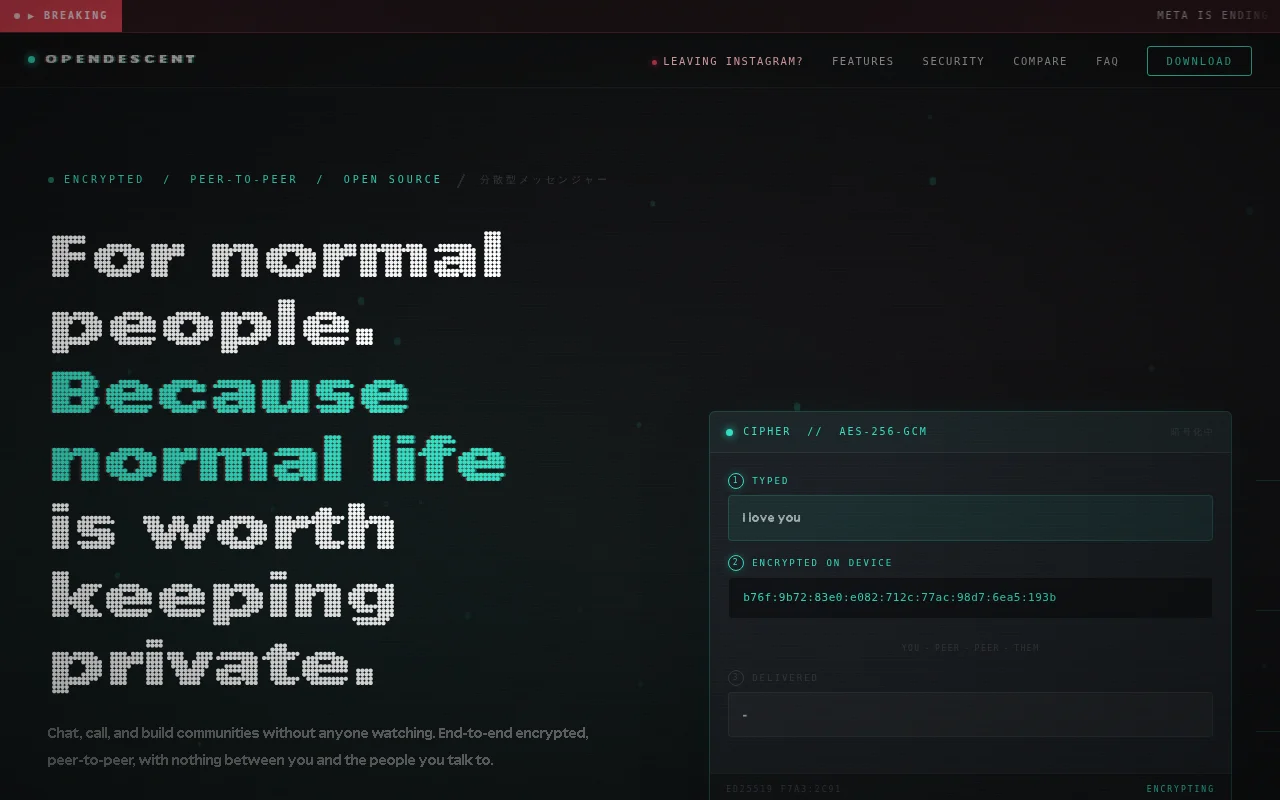Viewport: 1280px width, 800px height.
Task: Jump to the FAQ section
Action: tap(1107, 62)
